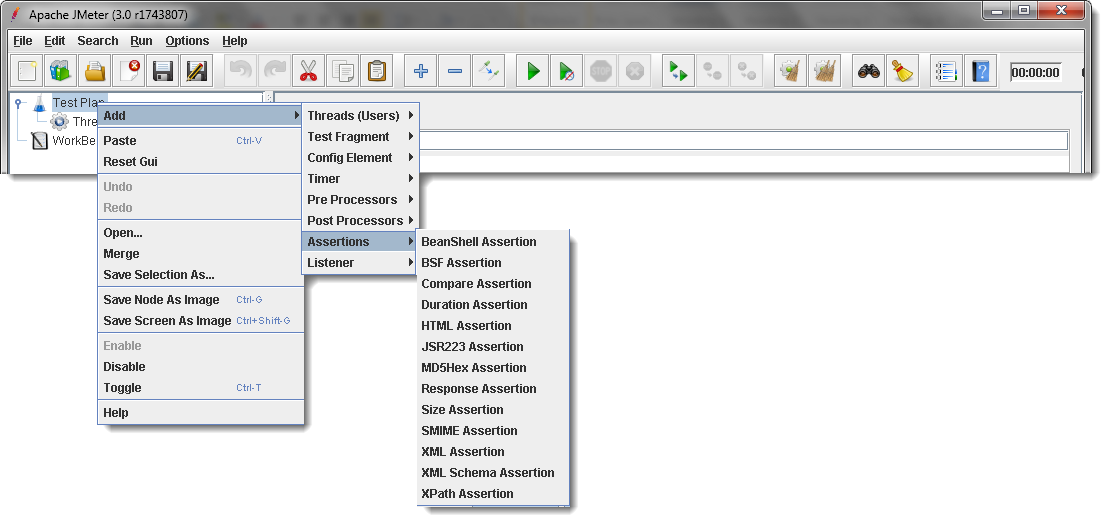This screenshot has height=515, width=1107.
Task: Add an XPath Assertion
Action: [x=493, y=494]
